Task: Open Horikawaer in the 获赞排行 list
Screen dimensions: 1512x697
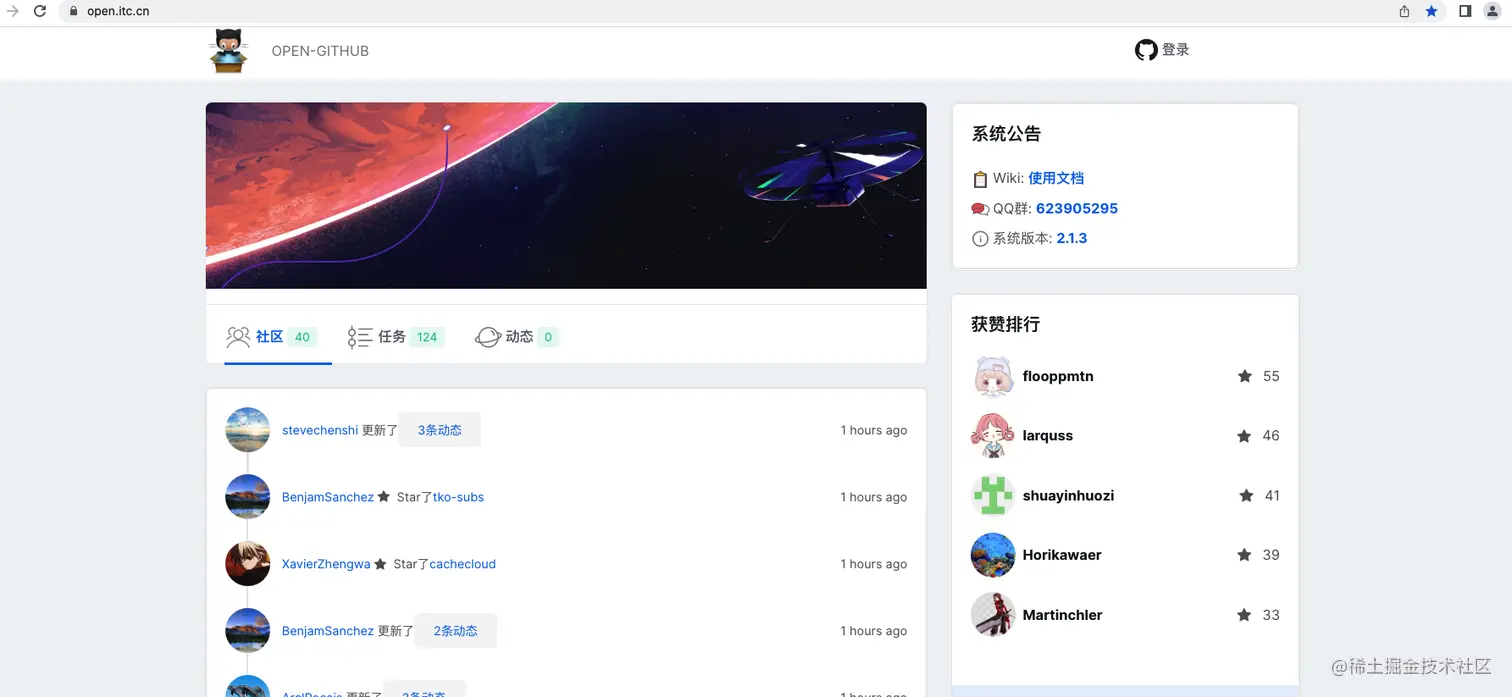Action: pyautogui.click(x=1062, y=555)
